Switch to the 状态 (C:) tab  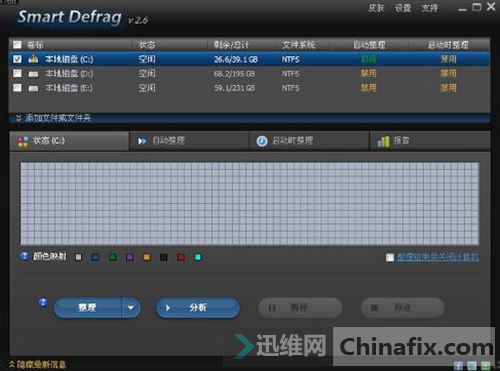point(69,141)
